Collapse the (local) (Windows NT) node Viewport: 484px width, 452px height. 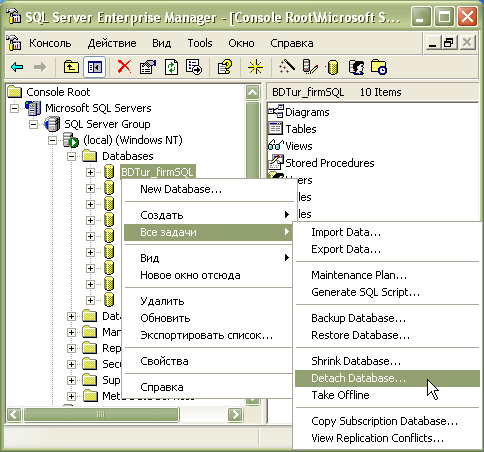pos(52,140)
